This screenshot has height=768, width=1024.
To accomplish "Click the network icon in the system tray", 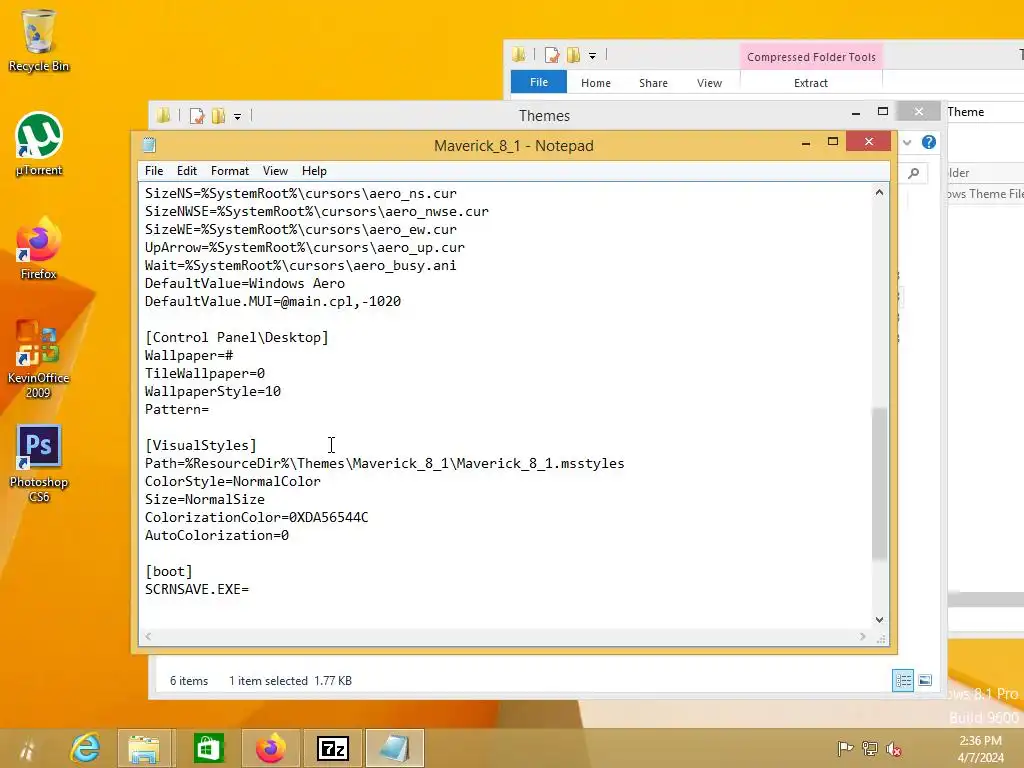I will [x=870, y=748].
